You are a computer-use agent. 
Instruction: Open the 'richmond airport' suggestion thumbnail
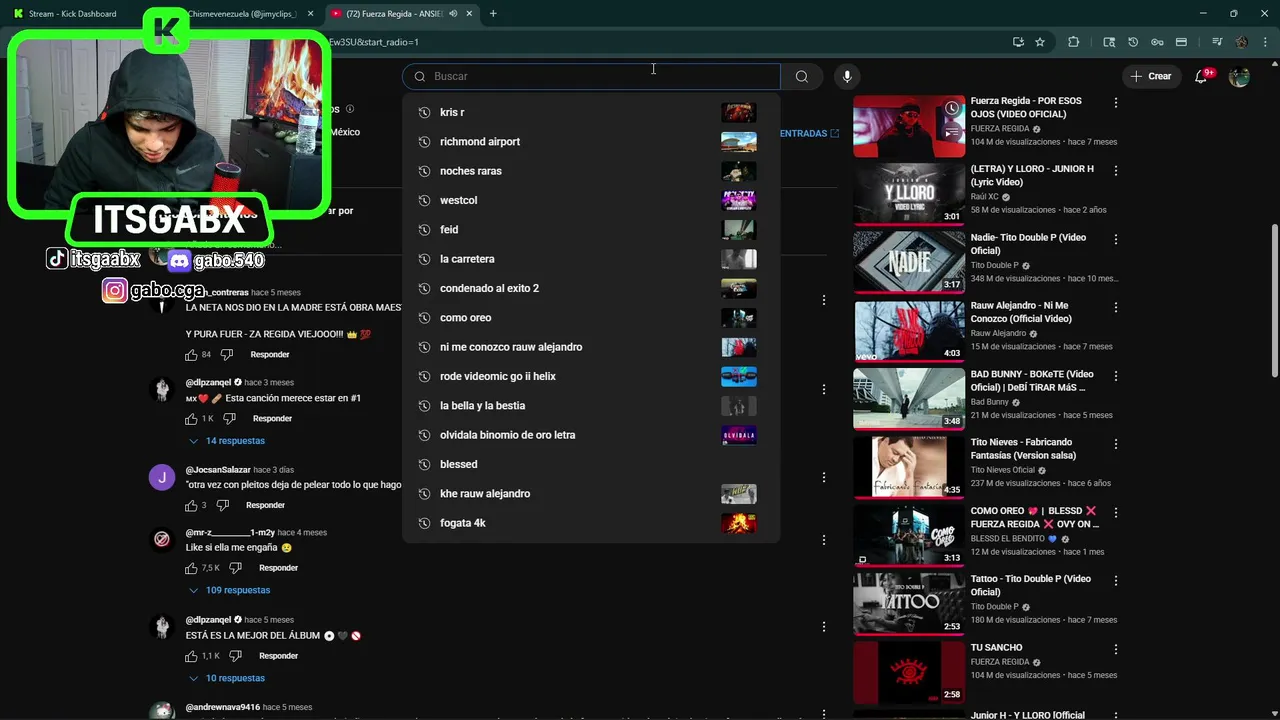[739, 141]
